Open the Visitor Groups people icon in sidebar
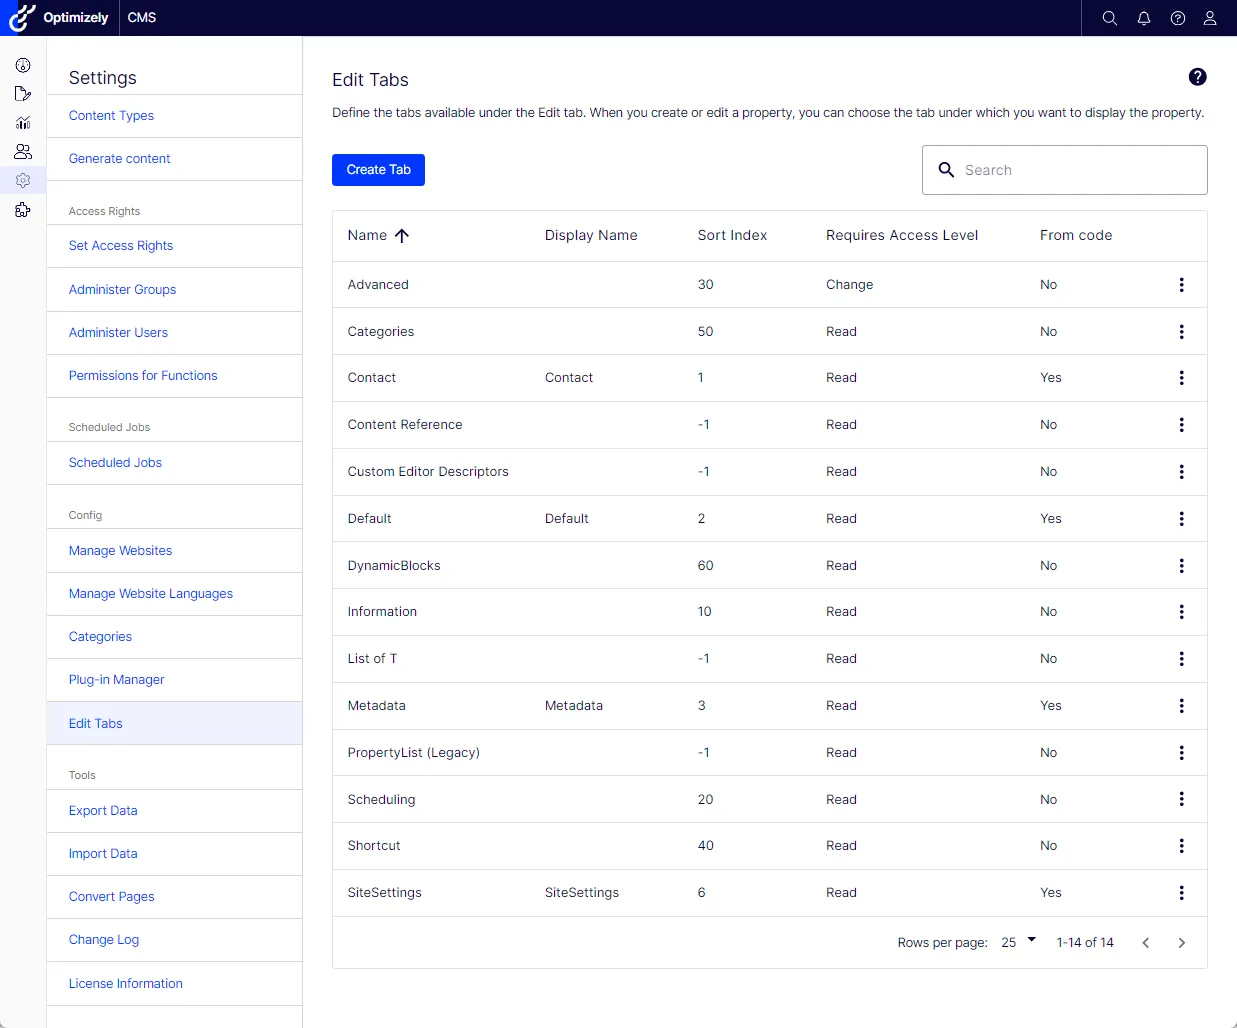1237x1028 pixels. (23, 152)
